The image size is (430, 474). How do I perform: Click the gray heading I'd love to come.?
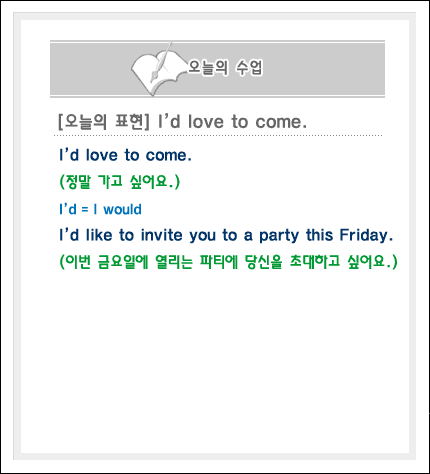[x=232, y=121]
